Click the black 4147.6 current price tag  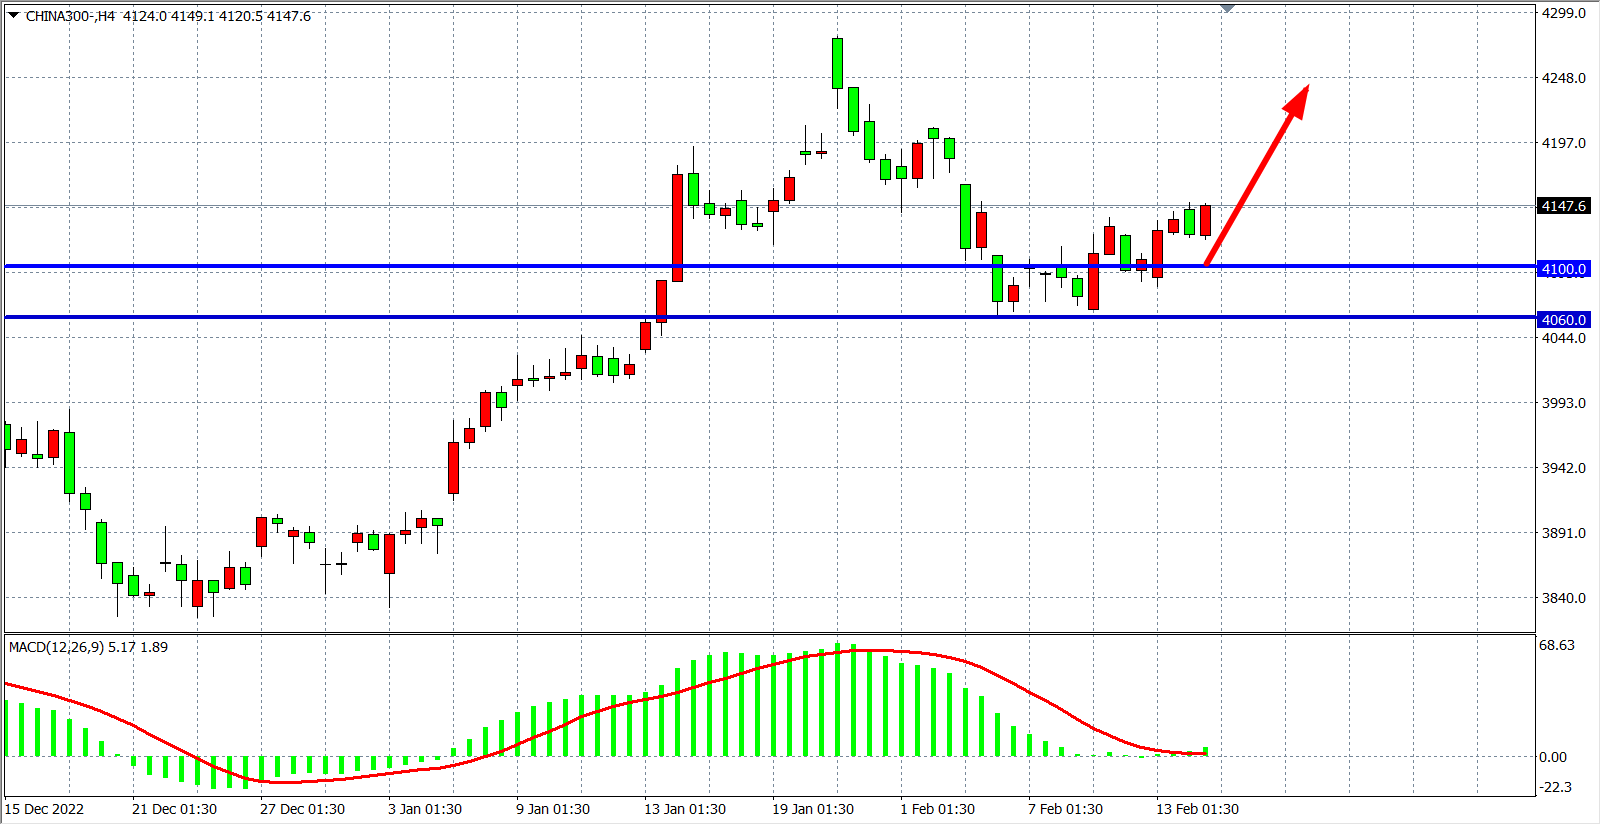1563,206
